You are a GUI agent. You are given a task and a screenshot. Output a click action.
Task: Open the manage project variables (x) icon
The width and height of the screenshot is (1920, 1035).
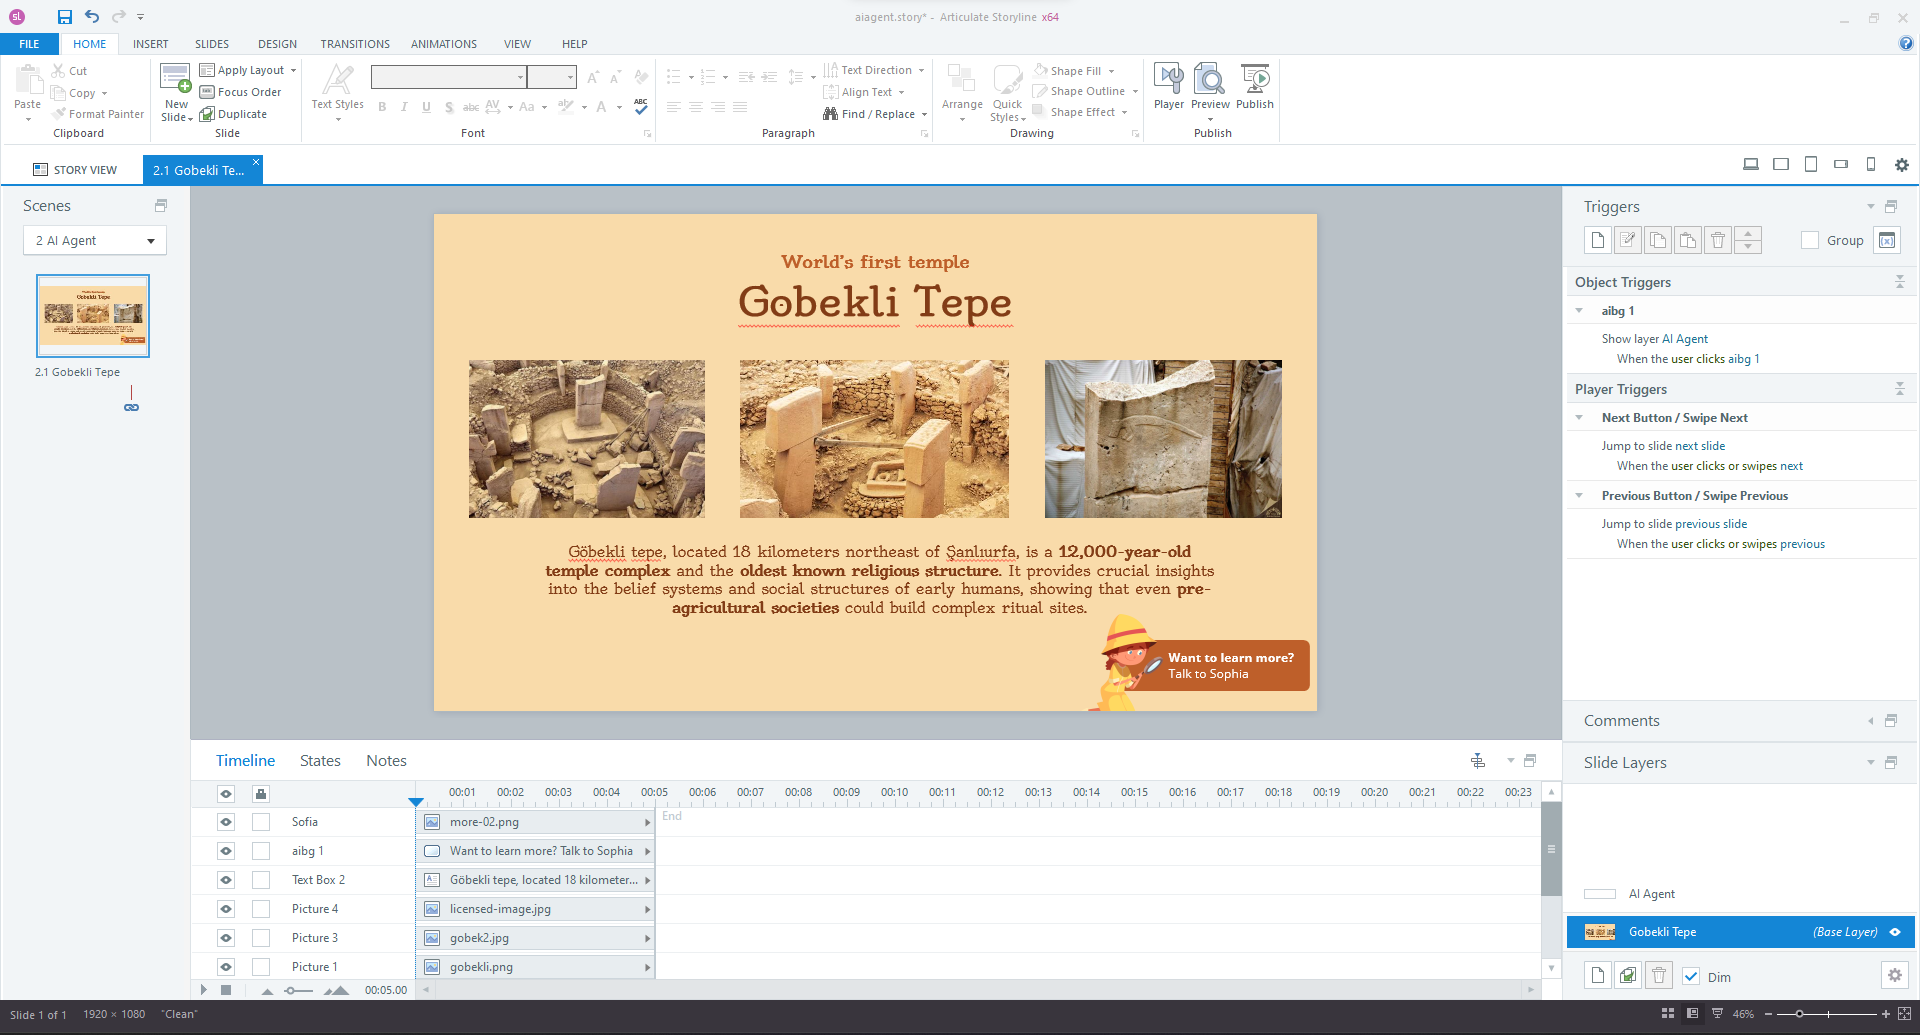click(x=1887, y=240)
